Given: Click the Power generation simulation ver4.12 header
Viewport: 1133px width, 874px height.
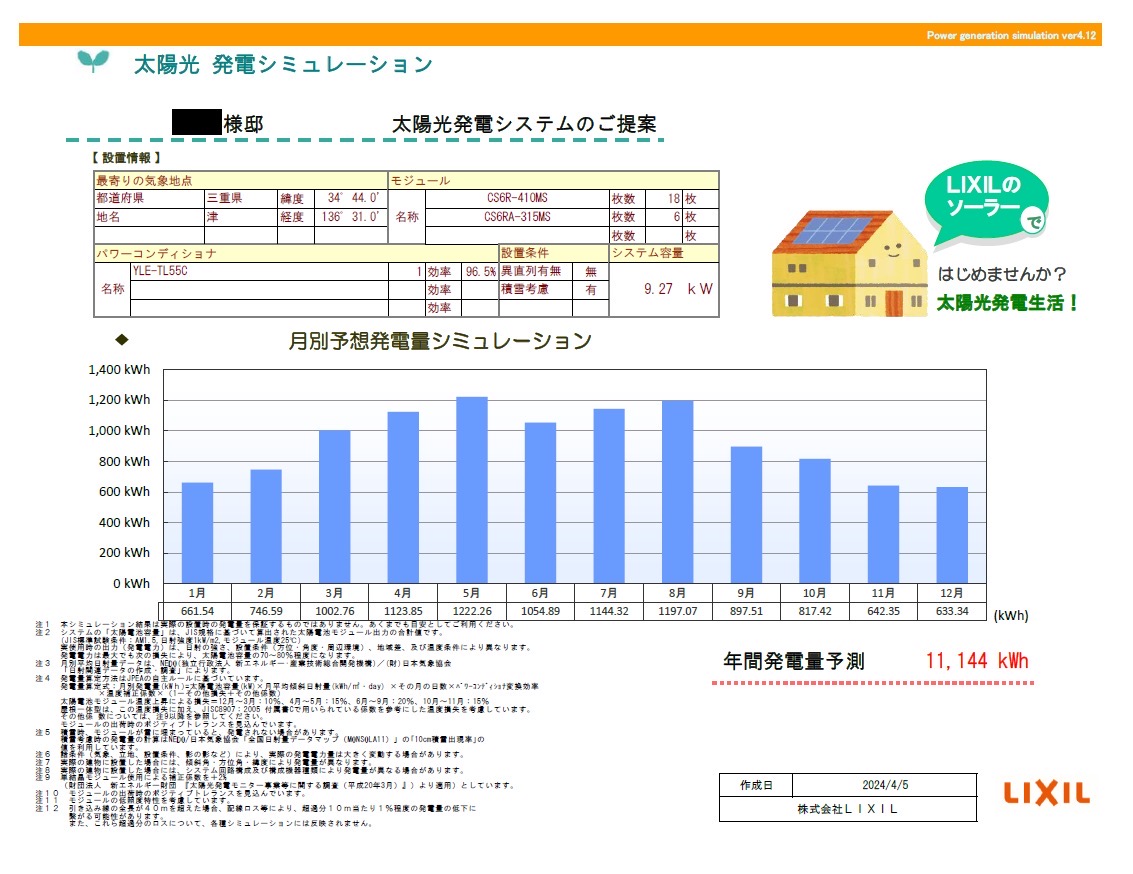Looking at the screenshot, I should [1012, 35].
